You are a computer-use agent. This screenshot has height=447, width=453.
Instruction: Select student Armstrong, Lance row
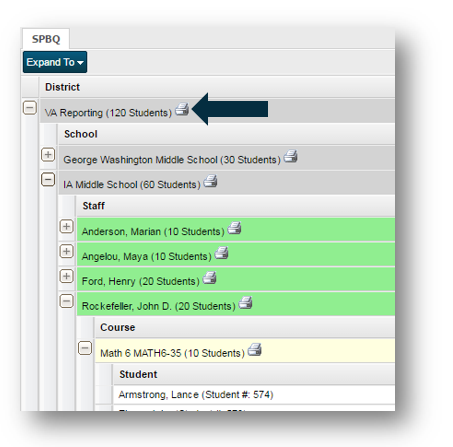pyautogui.click(x=254, y=395)
